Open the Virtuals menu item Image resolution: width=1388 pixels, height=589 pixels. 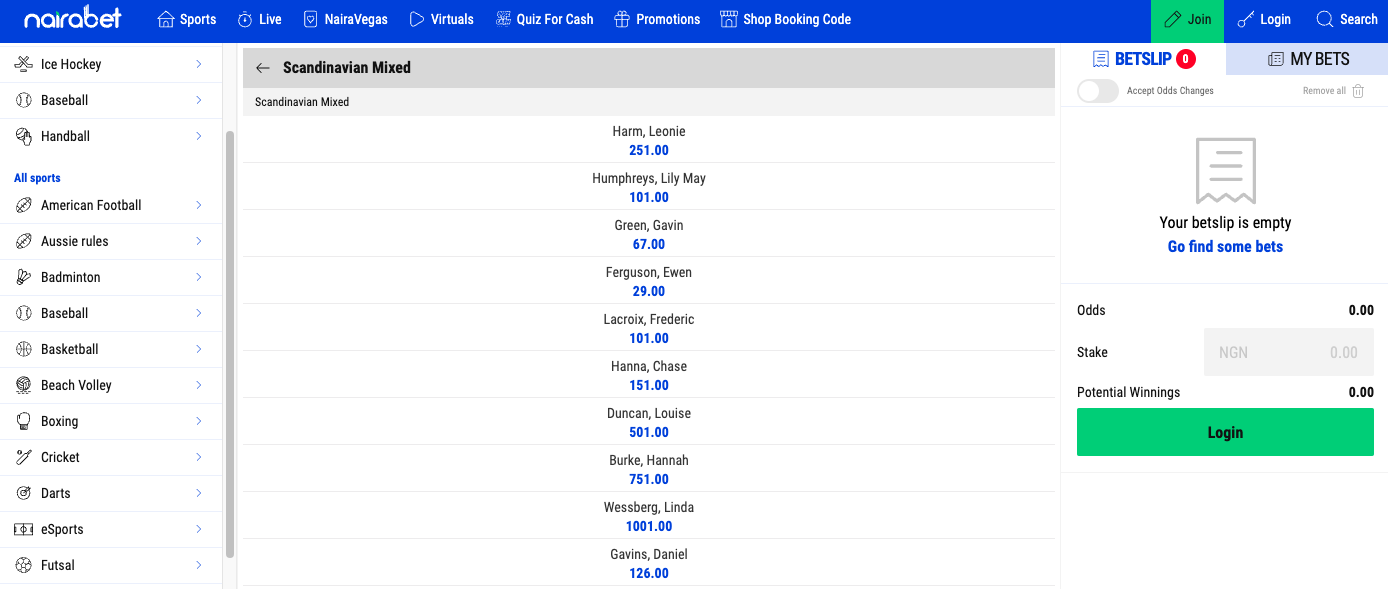click(x=441, y=19)
